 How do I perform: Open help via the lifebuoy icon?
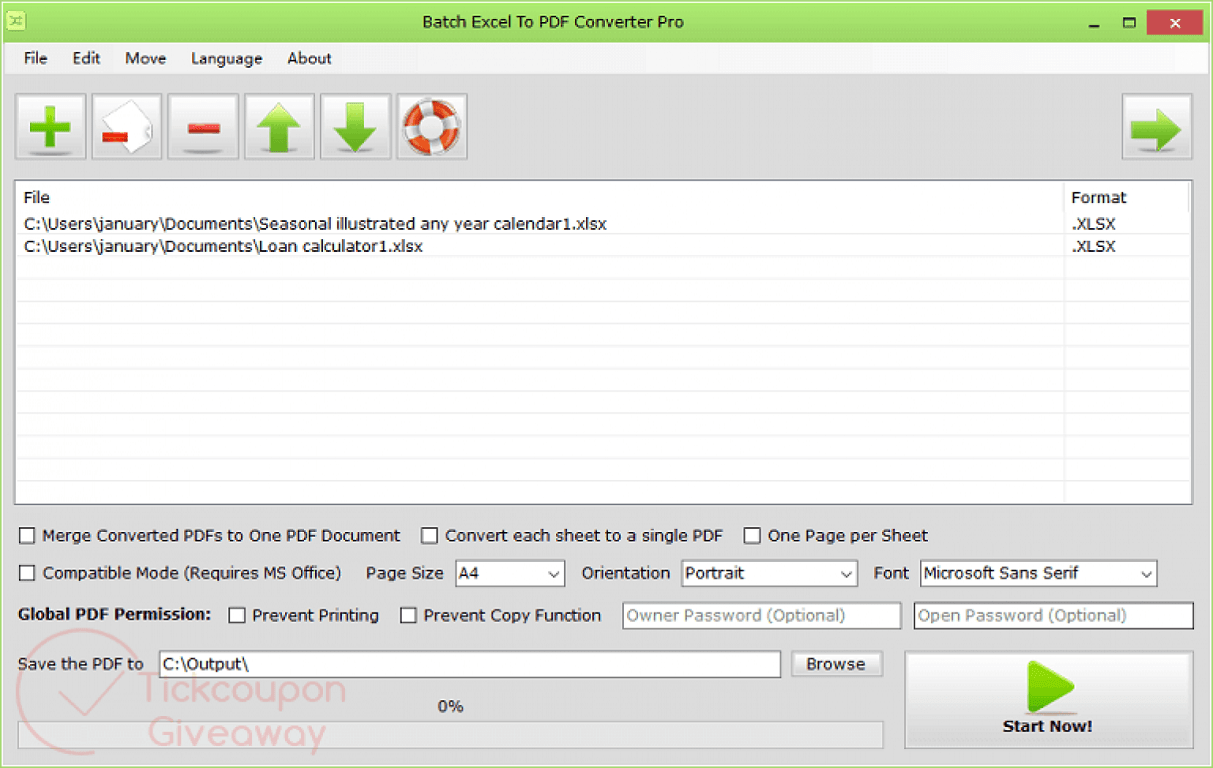431,126
